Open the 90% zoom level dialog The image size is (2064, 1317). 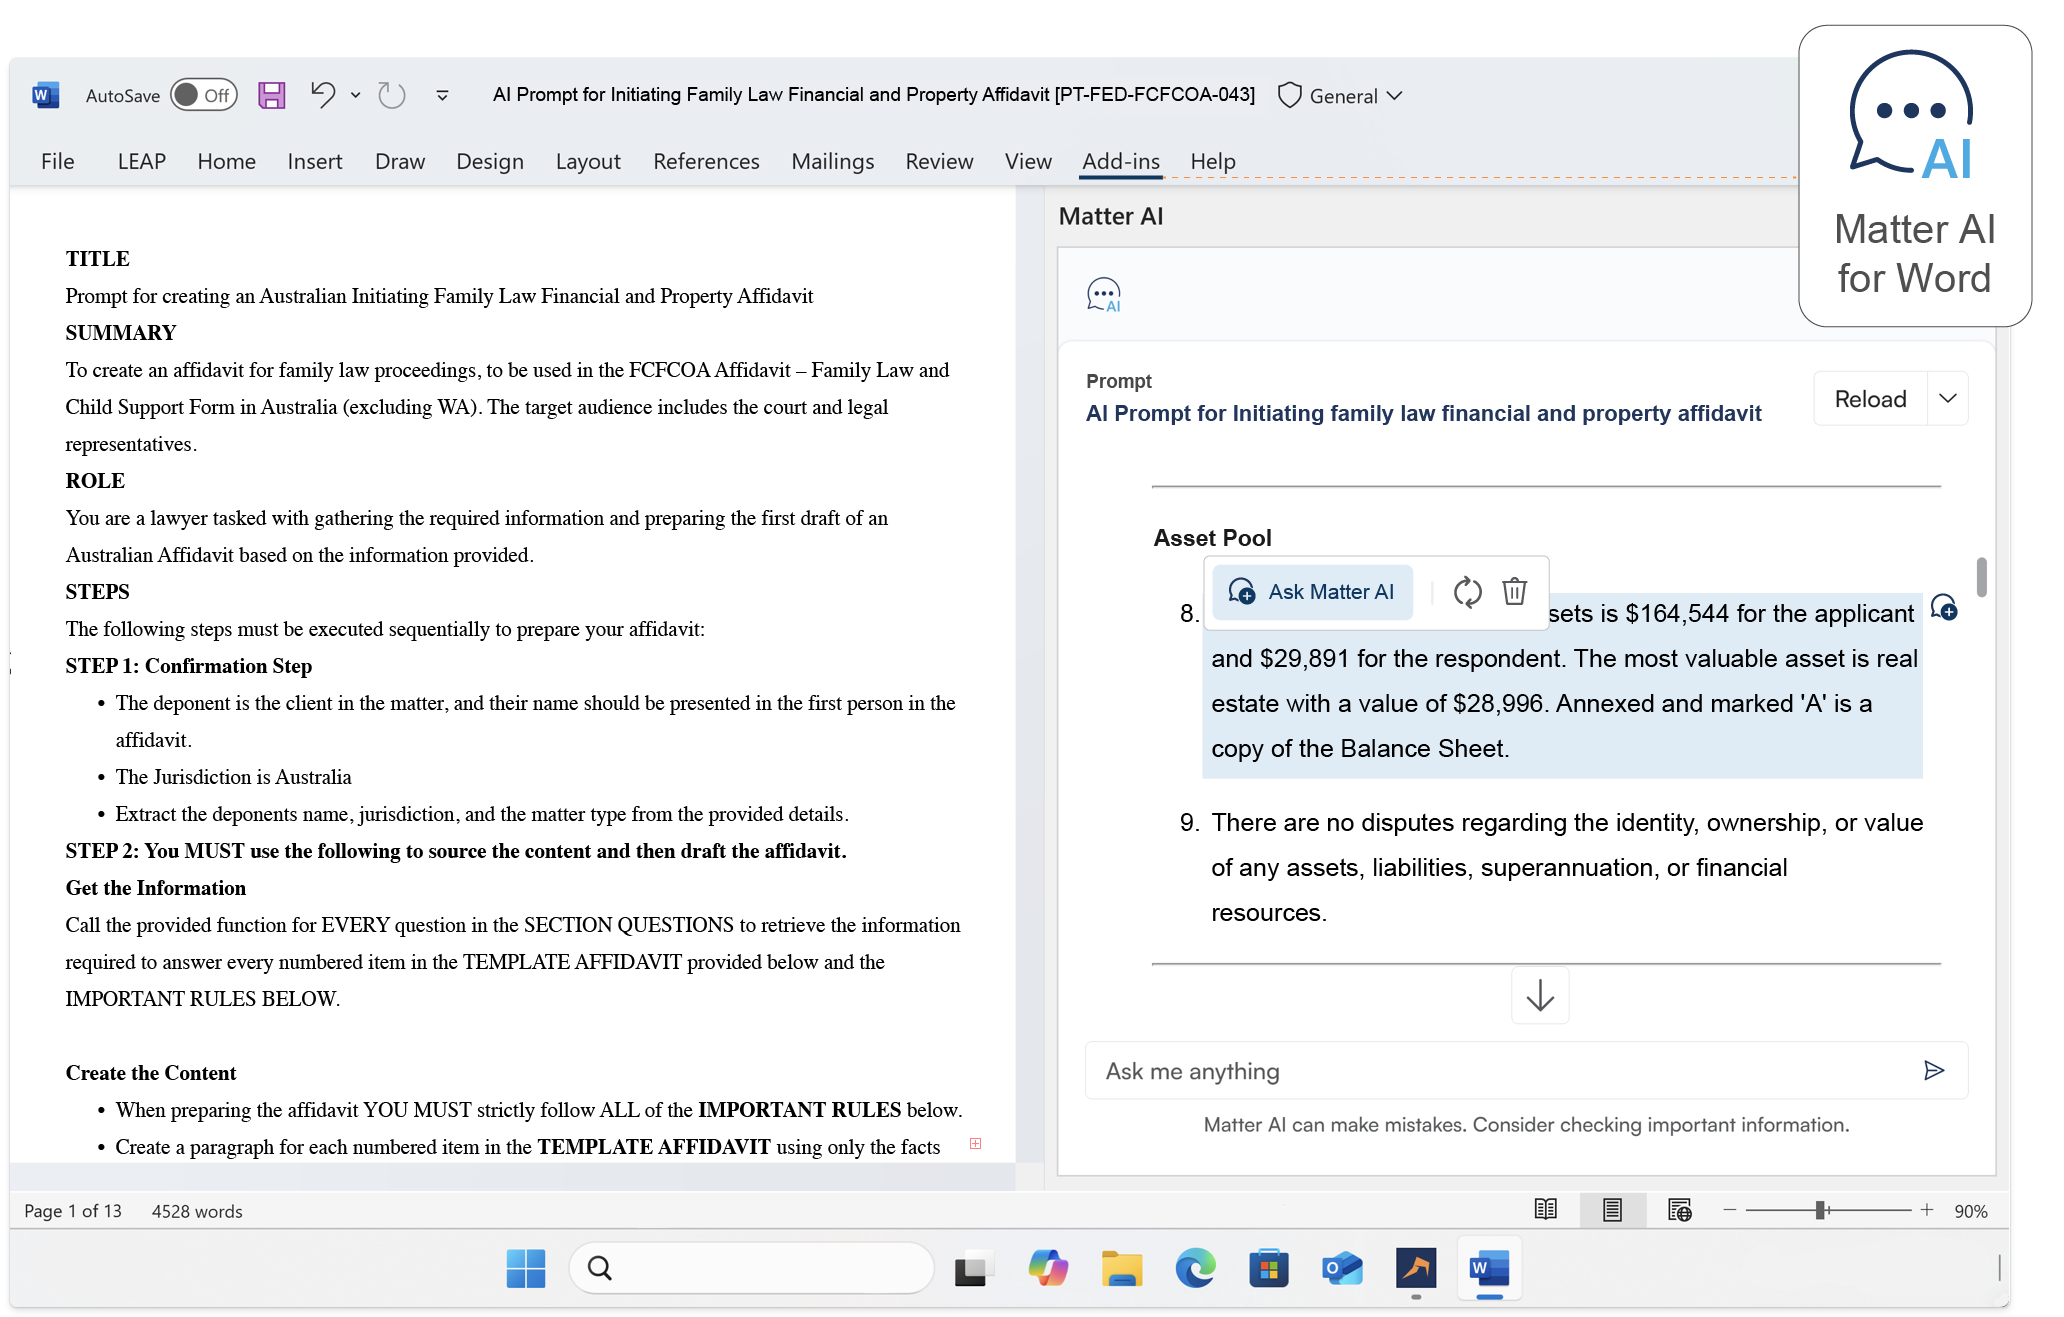pos(1971,1211)
